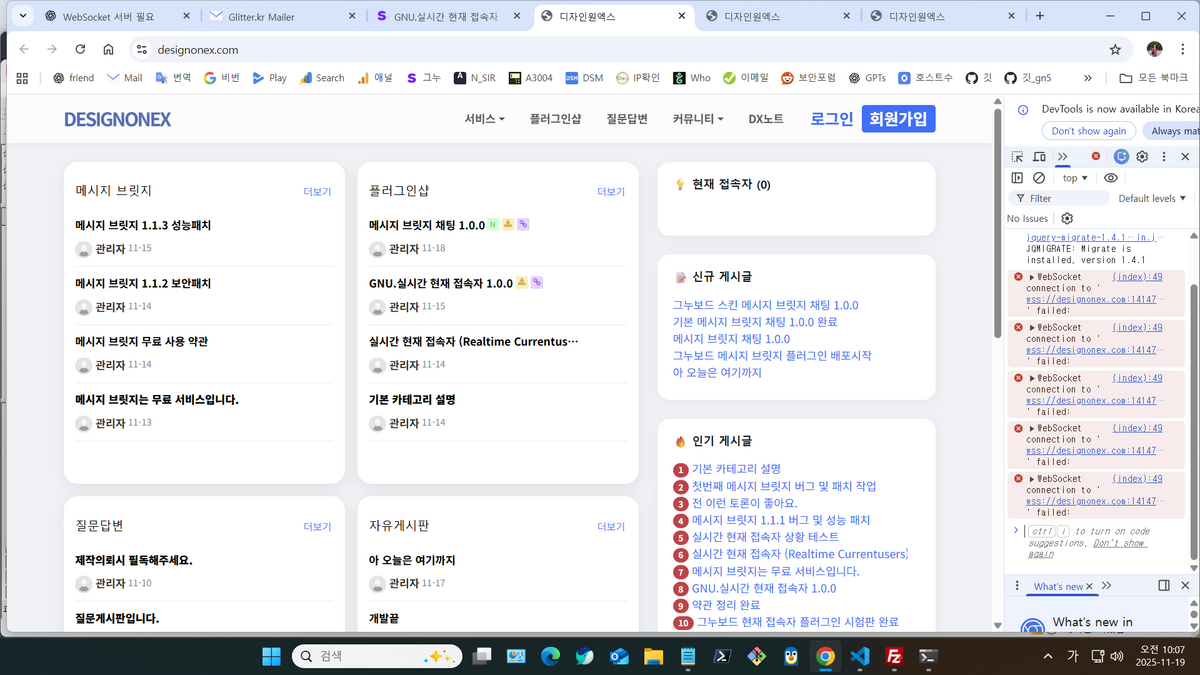This screenshot has height=675, width=1200.
Task: Open the Issues settings gear icon
Action: (x=1067, y=218)
